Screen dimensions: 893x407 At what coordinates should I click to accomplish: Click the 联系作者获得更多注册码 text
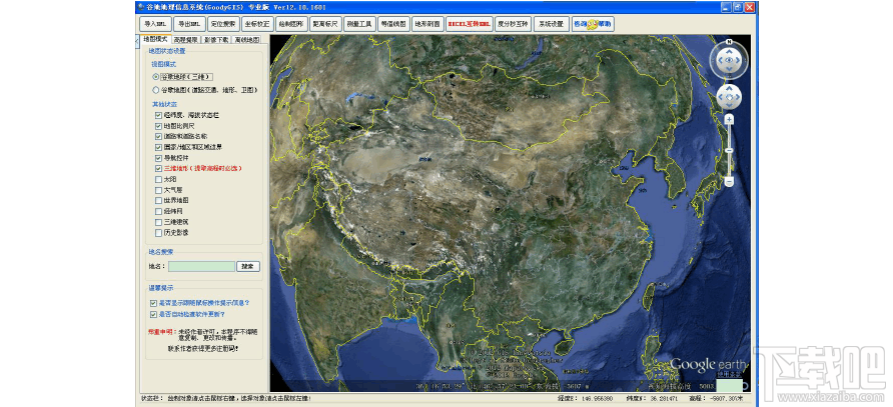click(203, 348)
